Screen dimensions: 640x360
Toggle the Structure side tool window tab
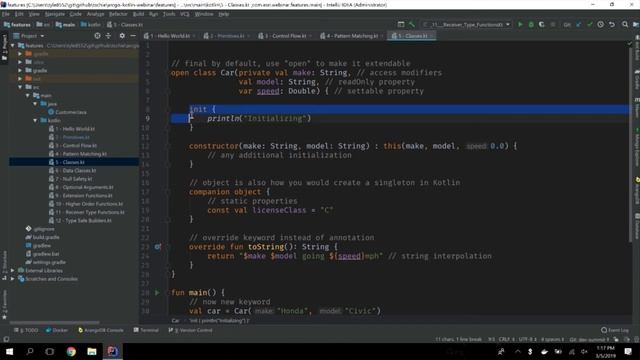[4, 266]
